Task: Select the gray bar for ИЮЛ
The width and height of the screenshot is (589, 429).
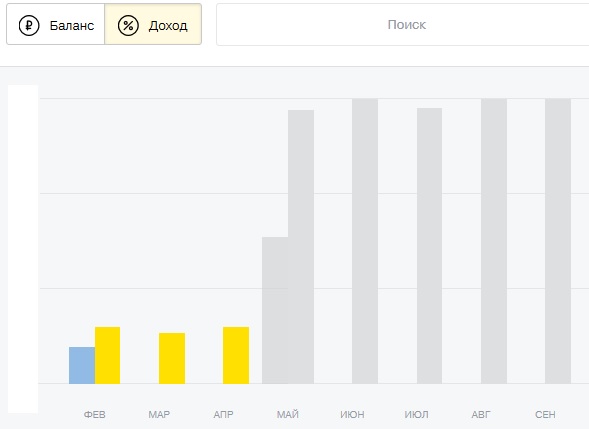Action: [429, 246]
